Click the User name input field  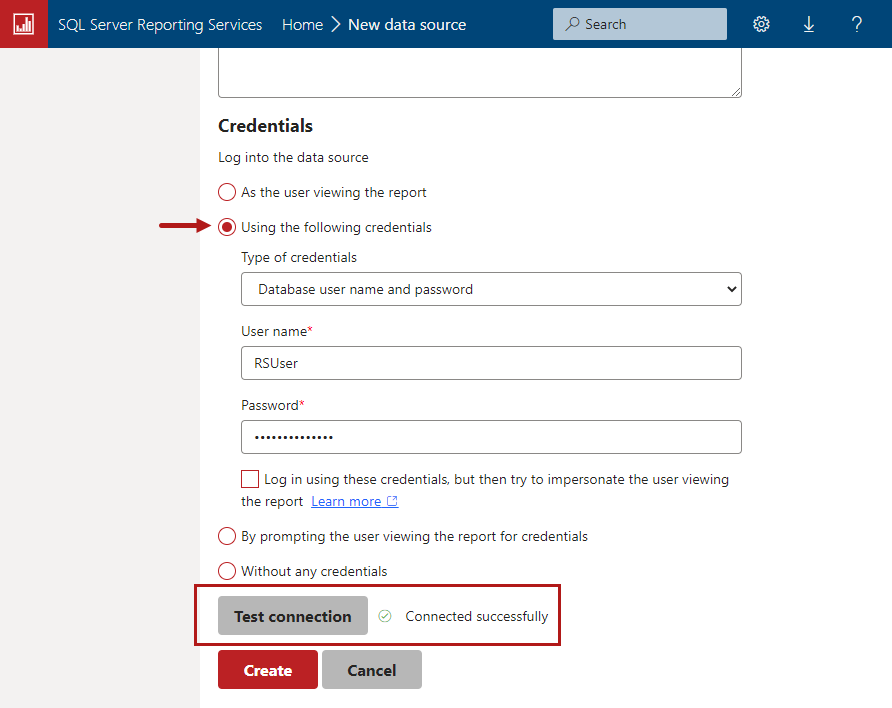tap(491, 363)
